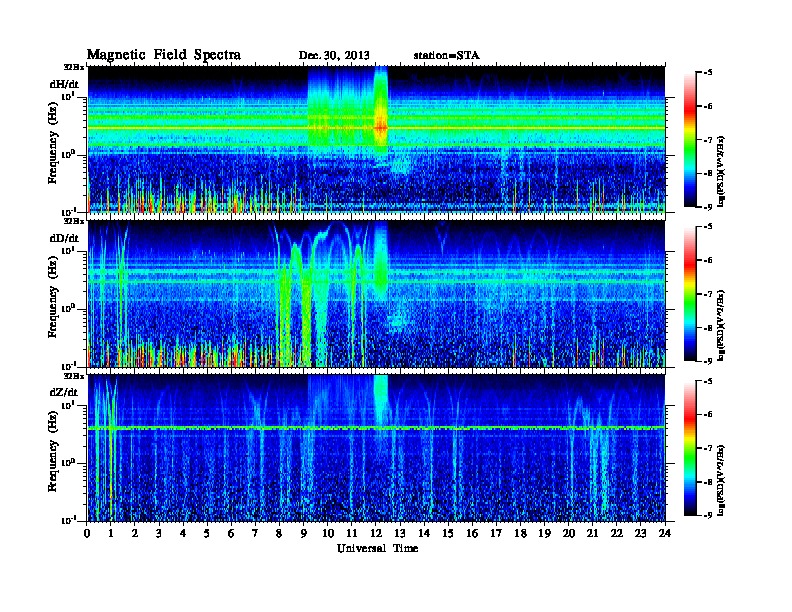
Task: Click hour tick label "3" on time axis
Action: [159, 533]
